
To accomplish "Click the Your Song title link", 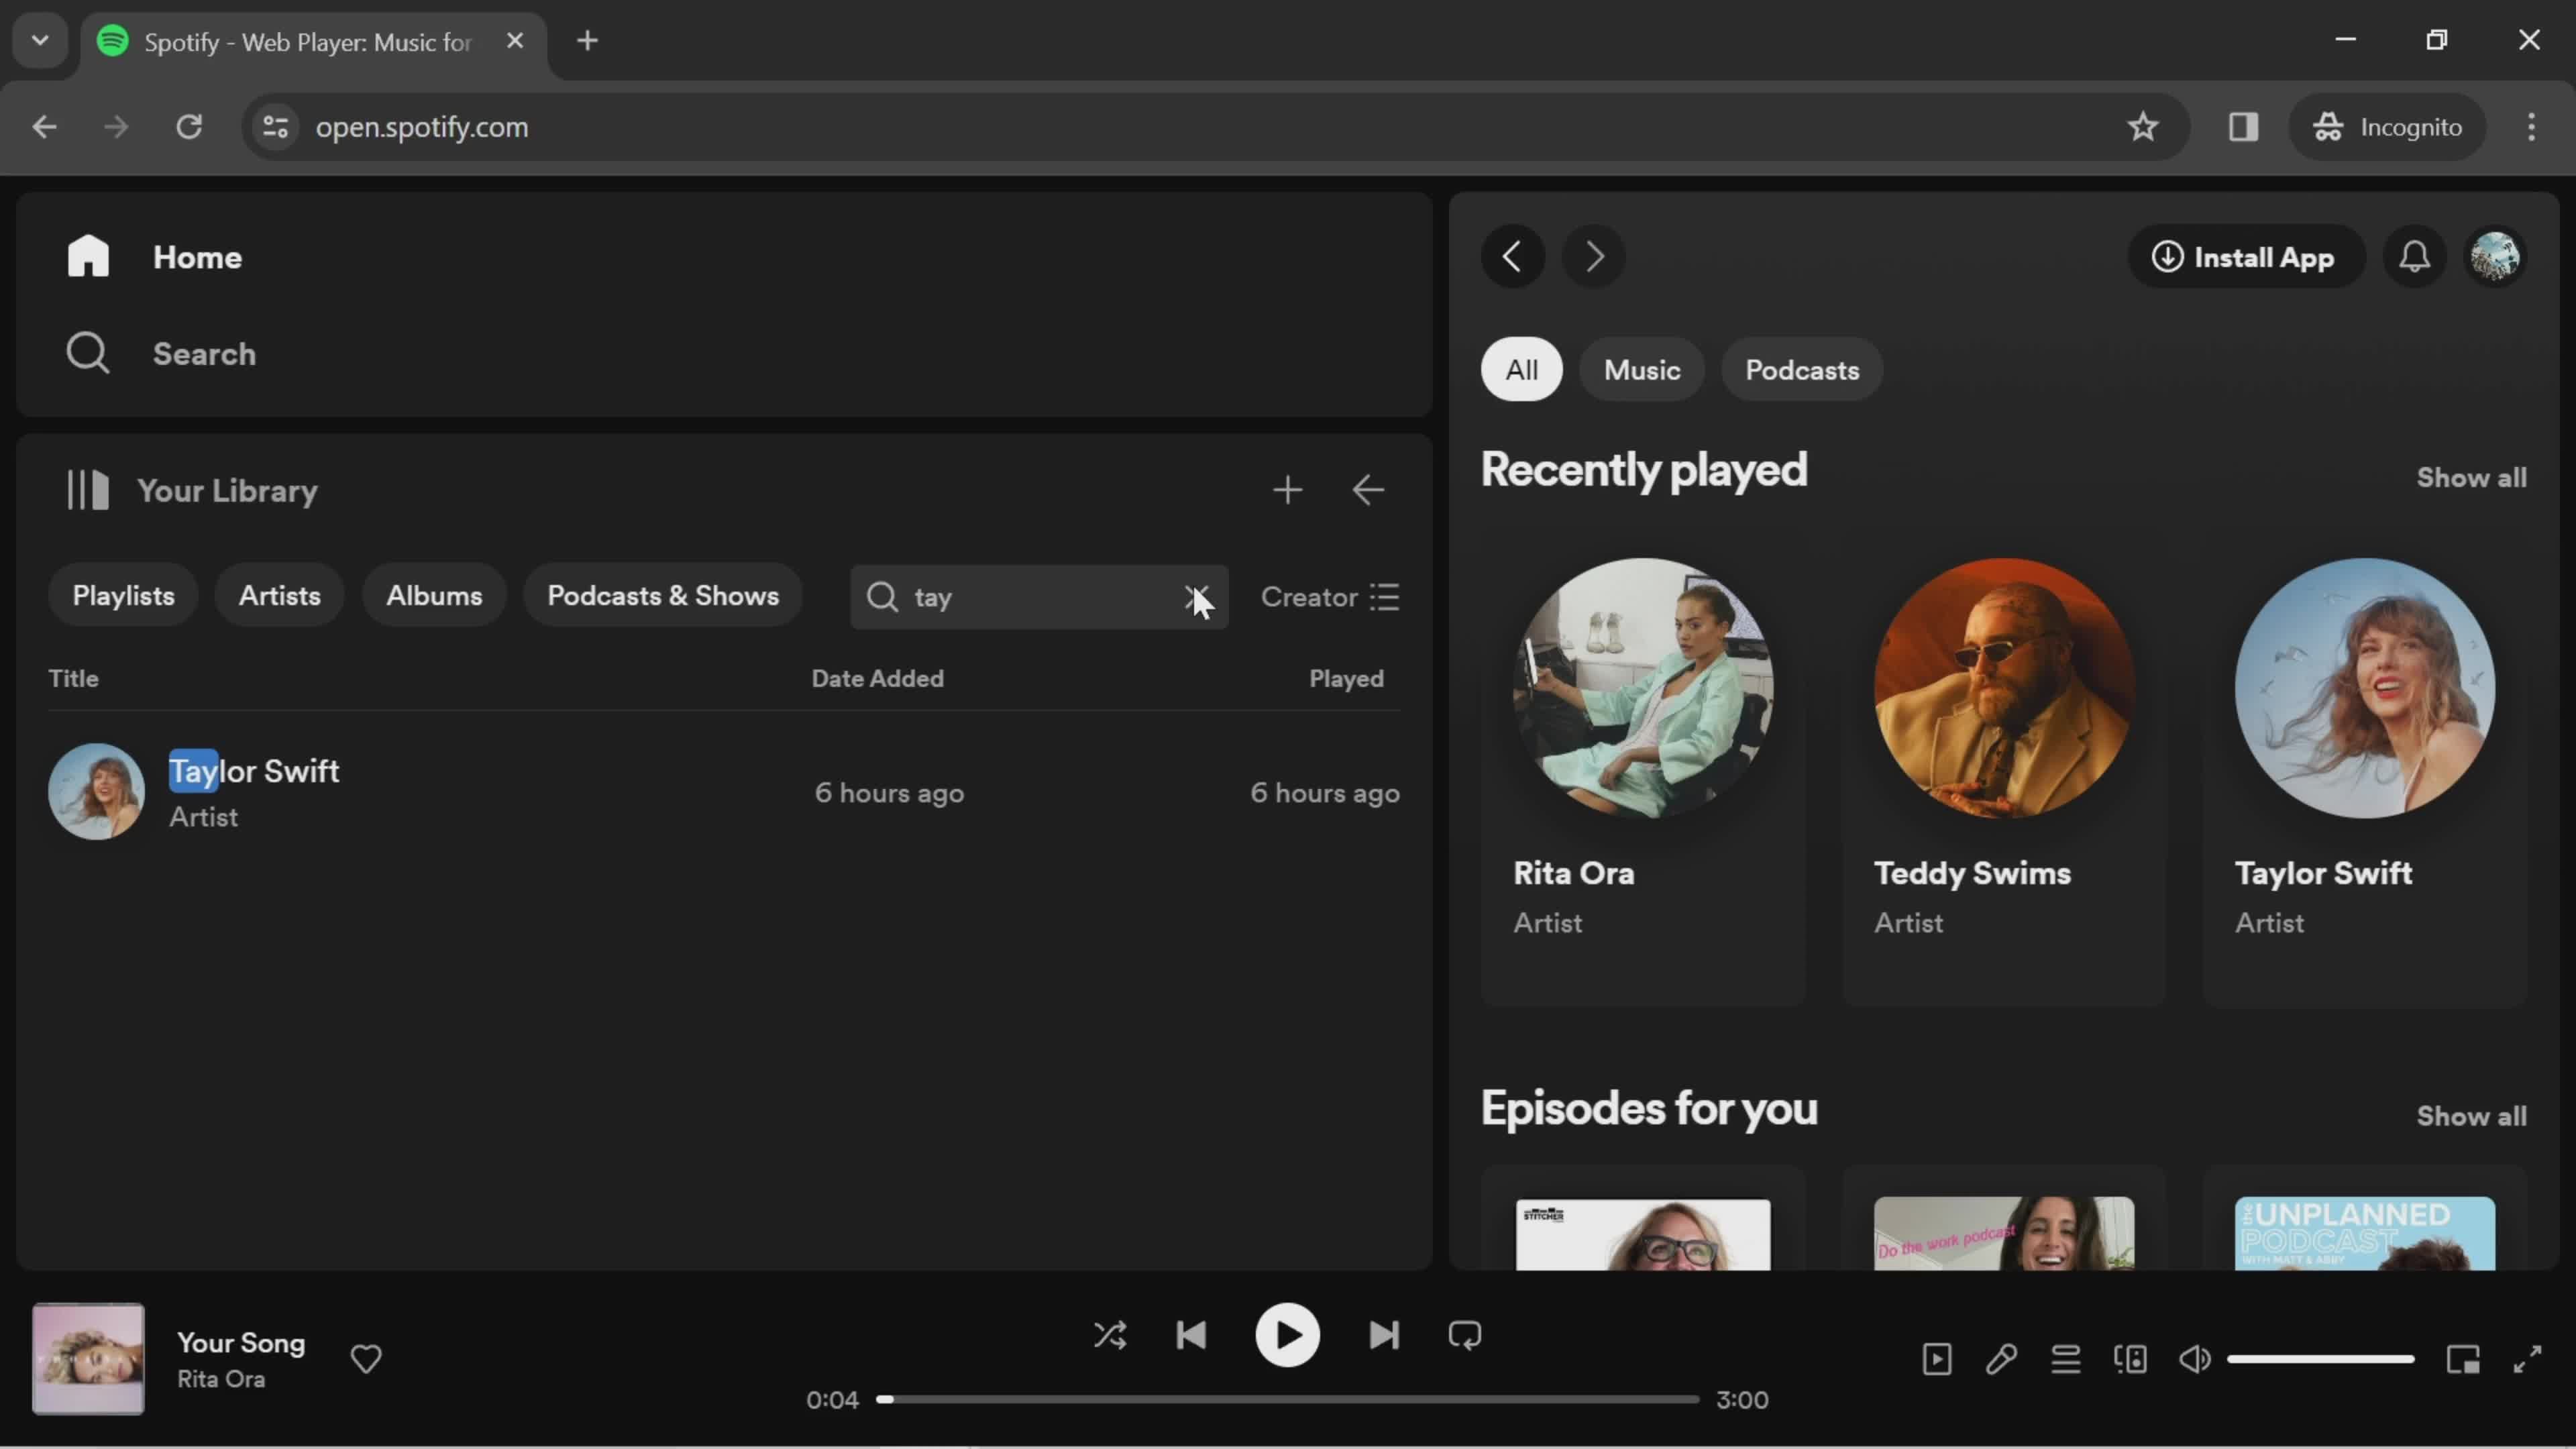I will [241, 1343].
